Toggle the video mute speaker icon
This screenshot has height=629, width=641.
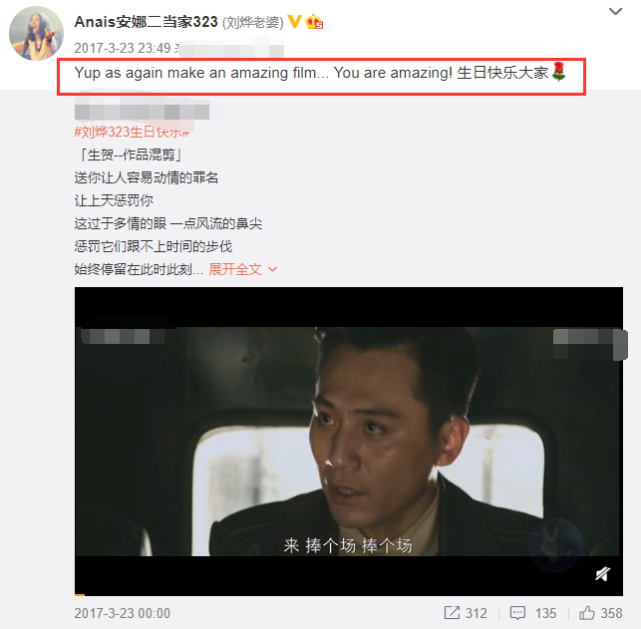coord(603,574)
